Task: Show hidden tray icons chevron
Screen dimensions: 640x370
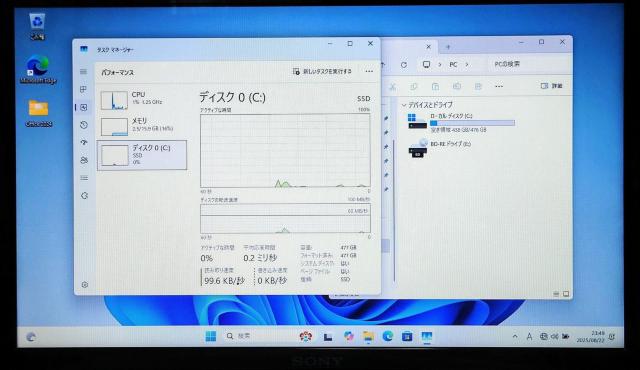Action: [515, 337]
